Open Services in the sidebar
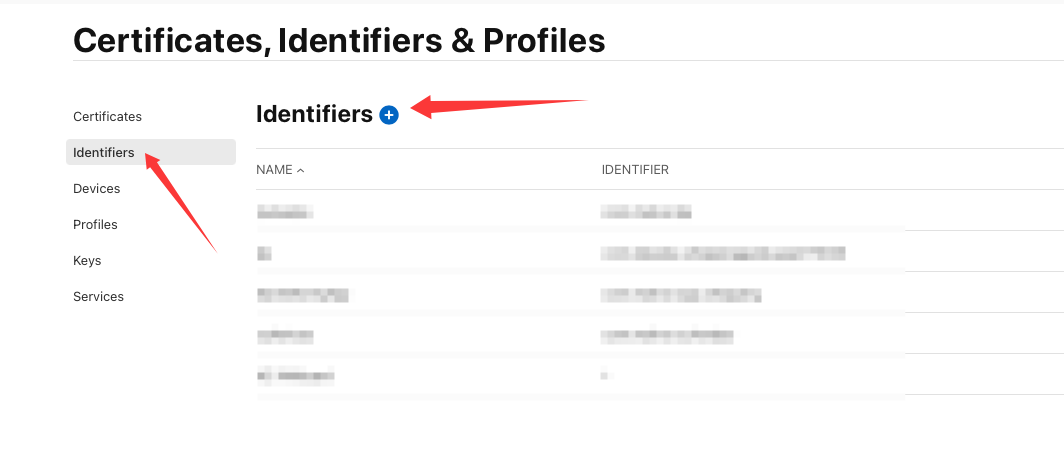Viewport: 1064px width, 459px height. pyautogui.click(x=98, y=296)
